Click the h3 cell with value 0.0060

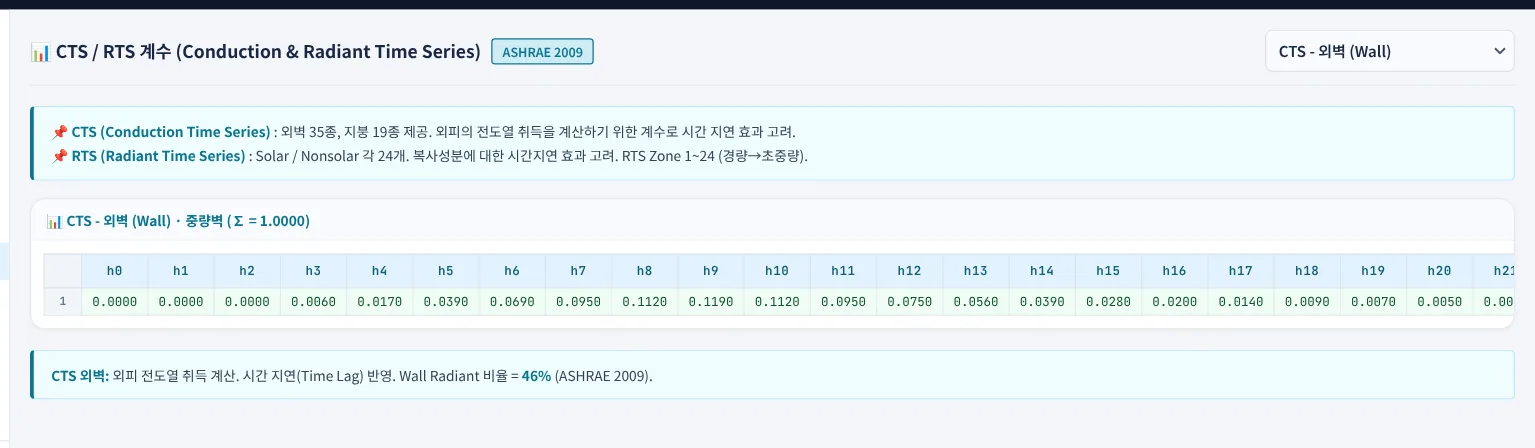313,301
